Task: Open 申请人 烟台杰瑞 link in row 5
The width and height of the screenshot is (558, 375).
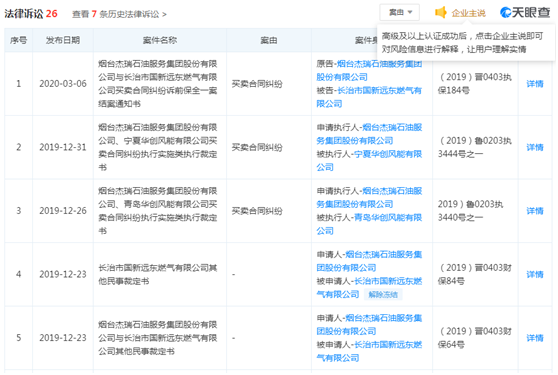Action: click(369, 324)
